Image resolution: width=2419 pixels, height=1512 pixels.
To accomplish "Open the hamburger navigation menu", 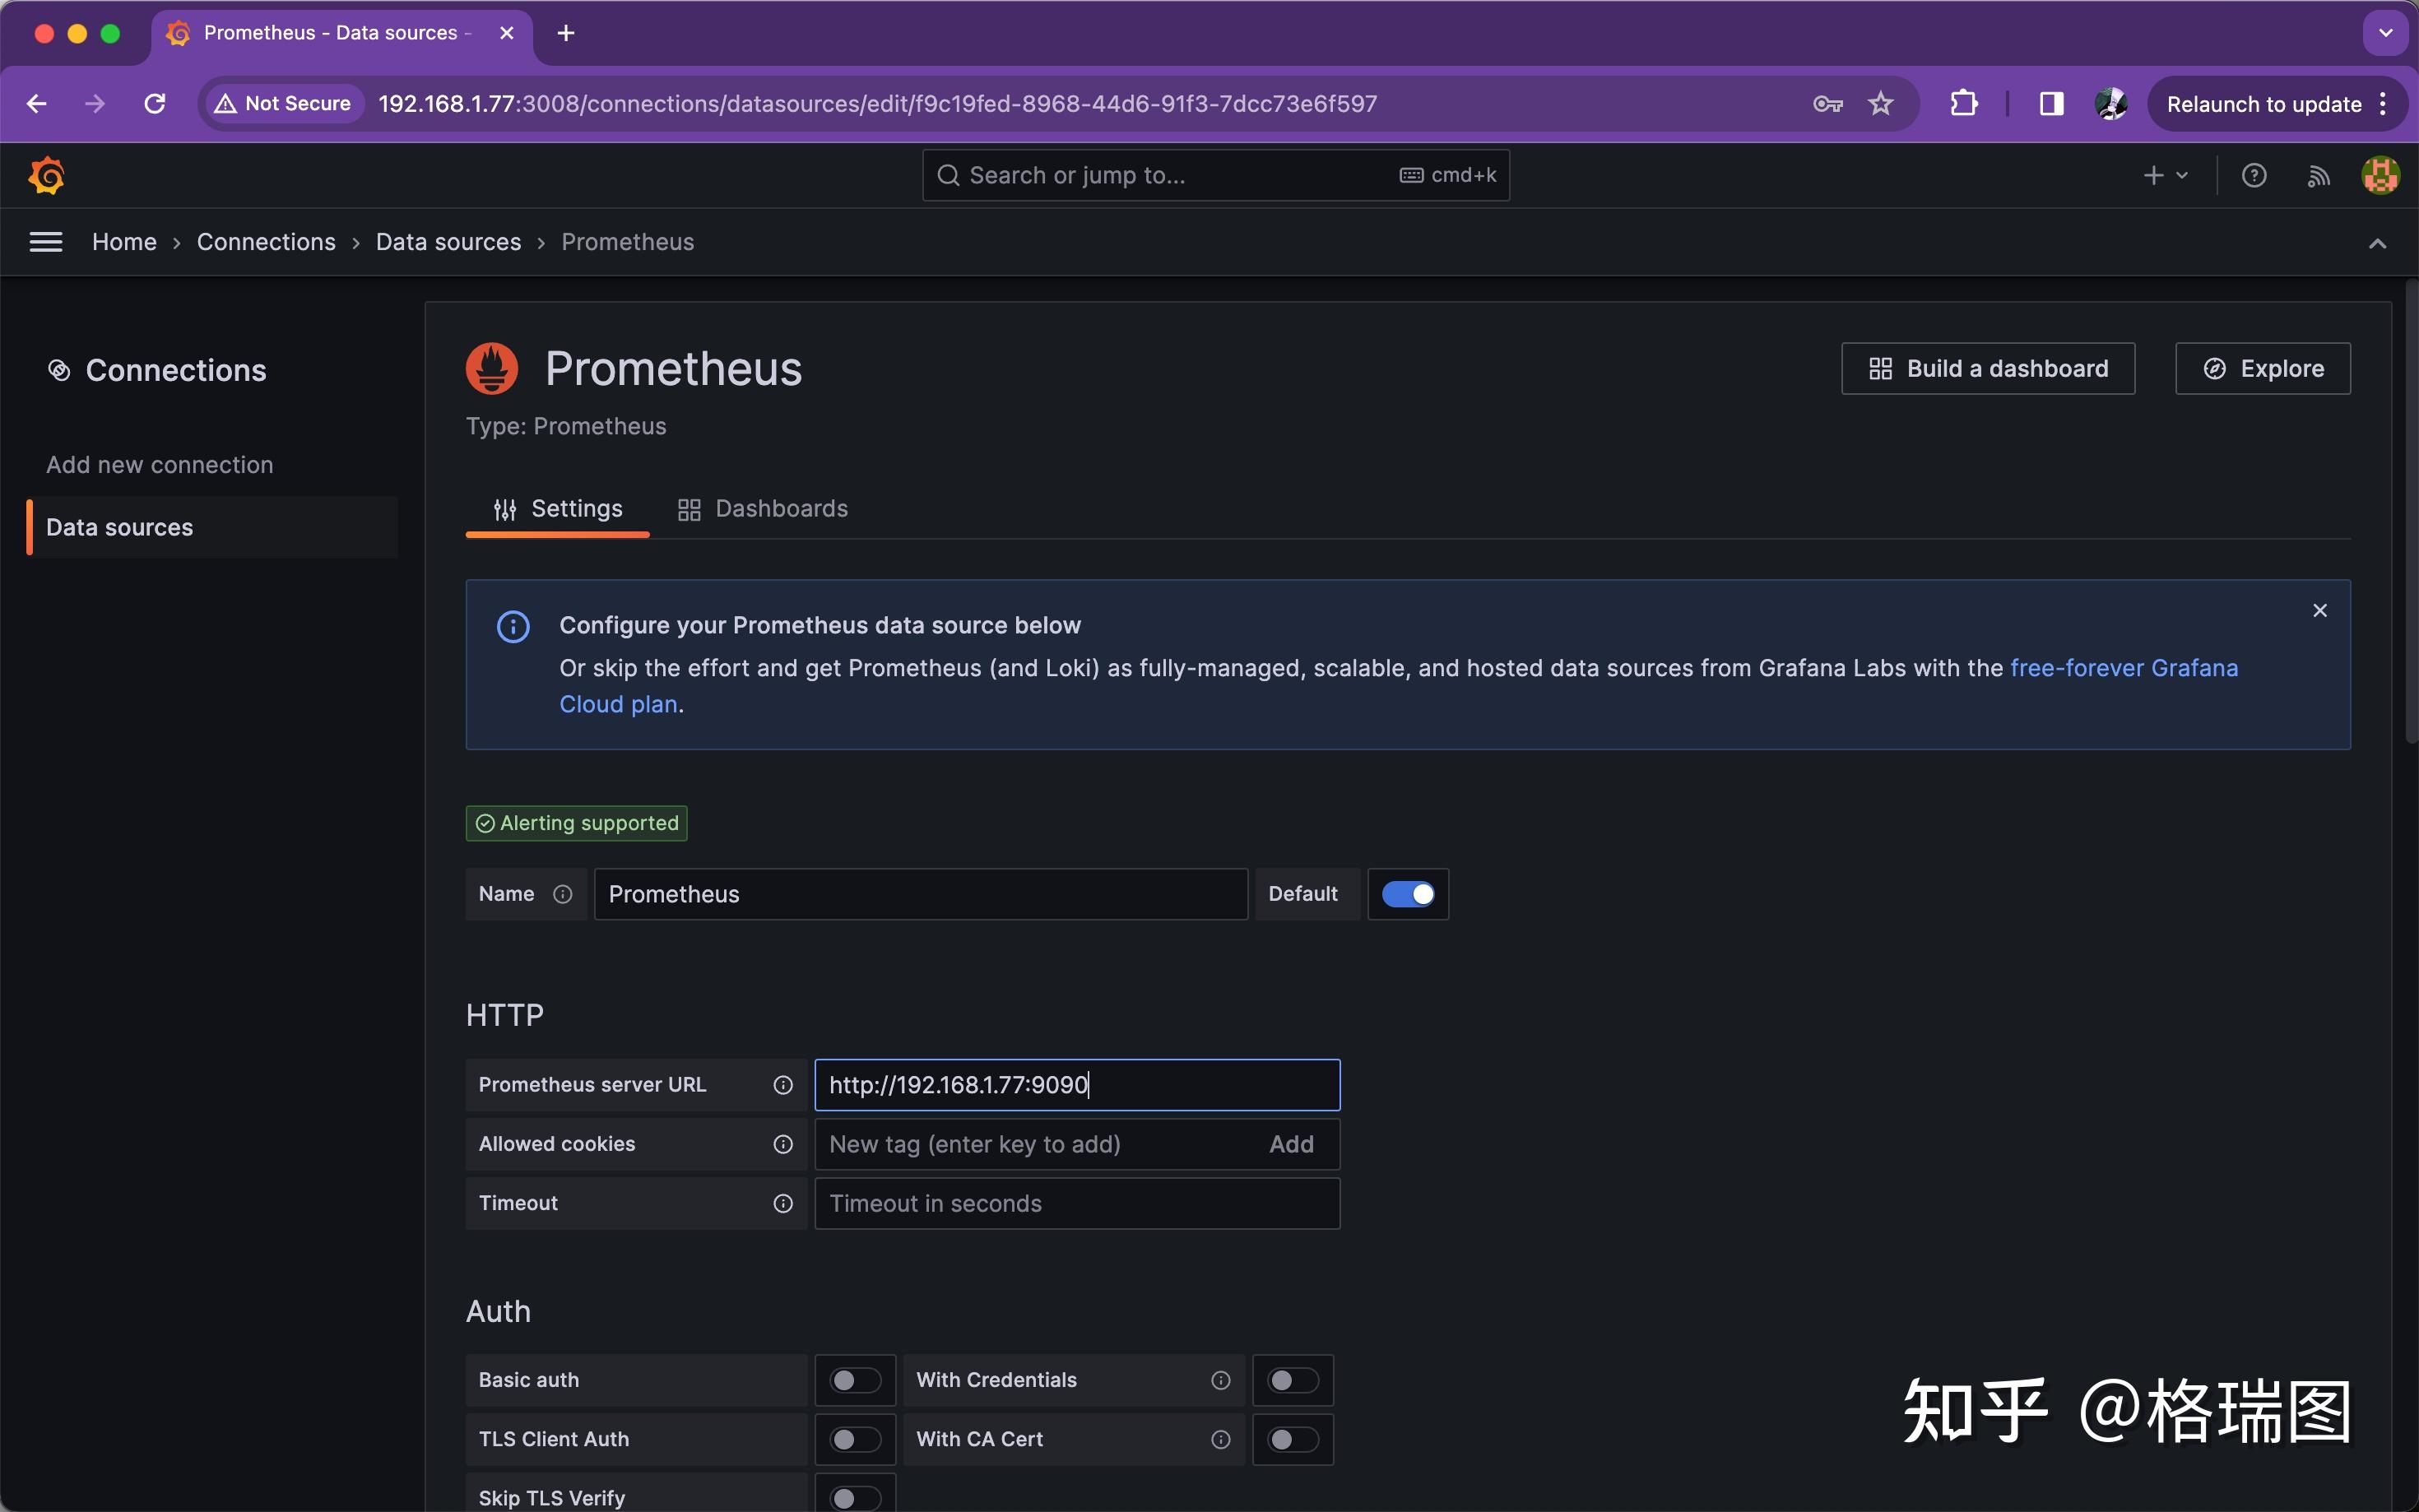I will click(x=46, y=242).
